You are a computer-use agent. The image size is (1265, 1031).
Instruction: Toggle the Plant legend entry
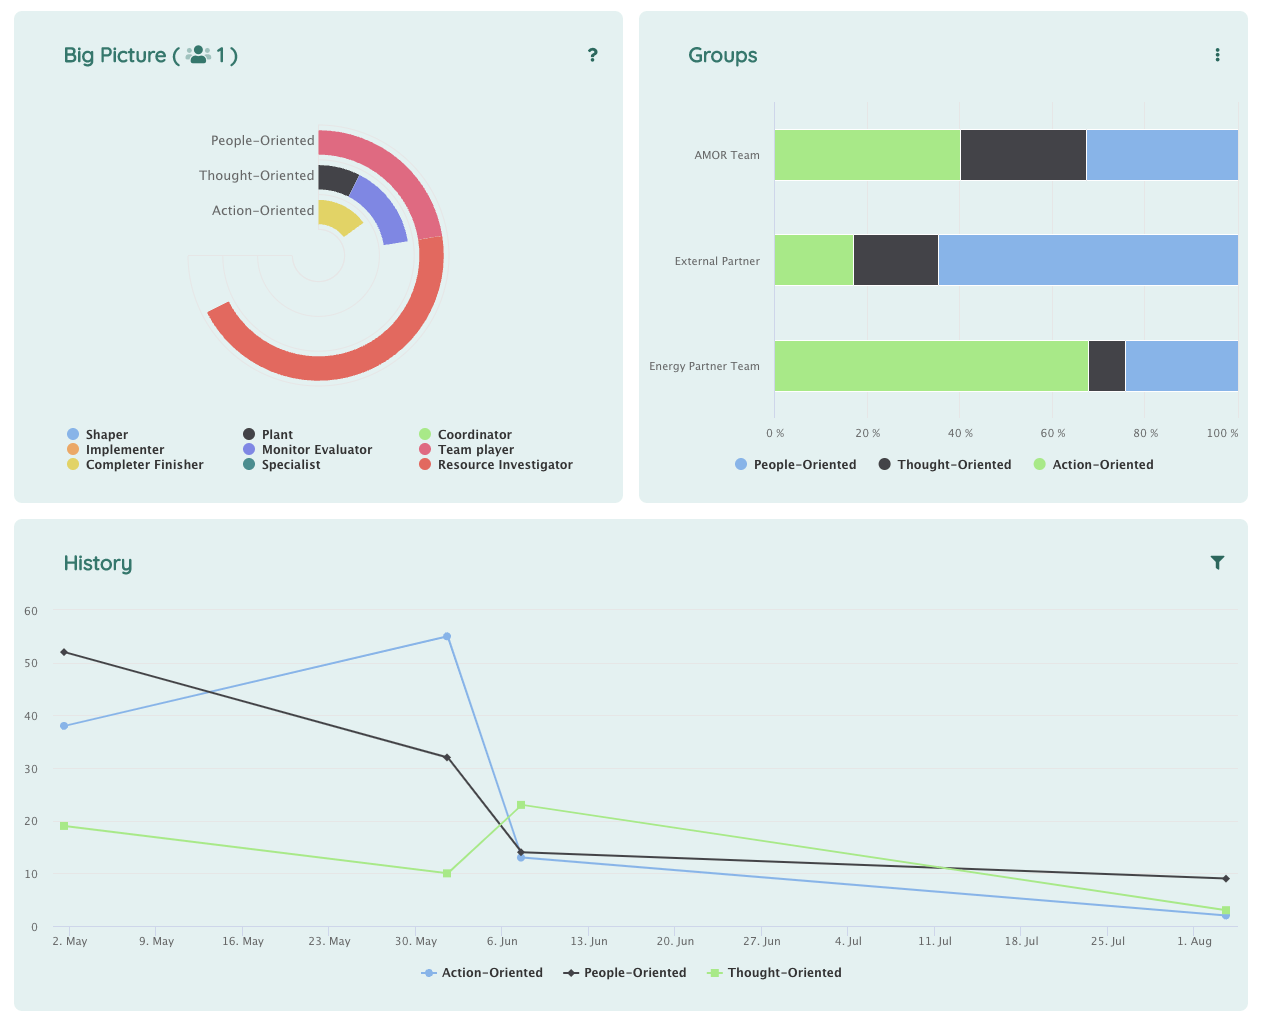point(268,435)
